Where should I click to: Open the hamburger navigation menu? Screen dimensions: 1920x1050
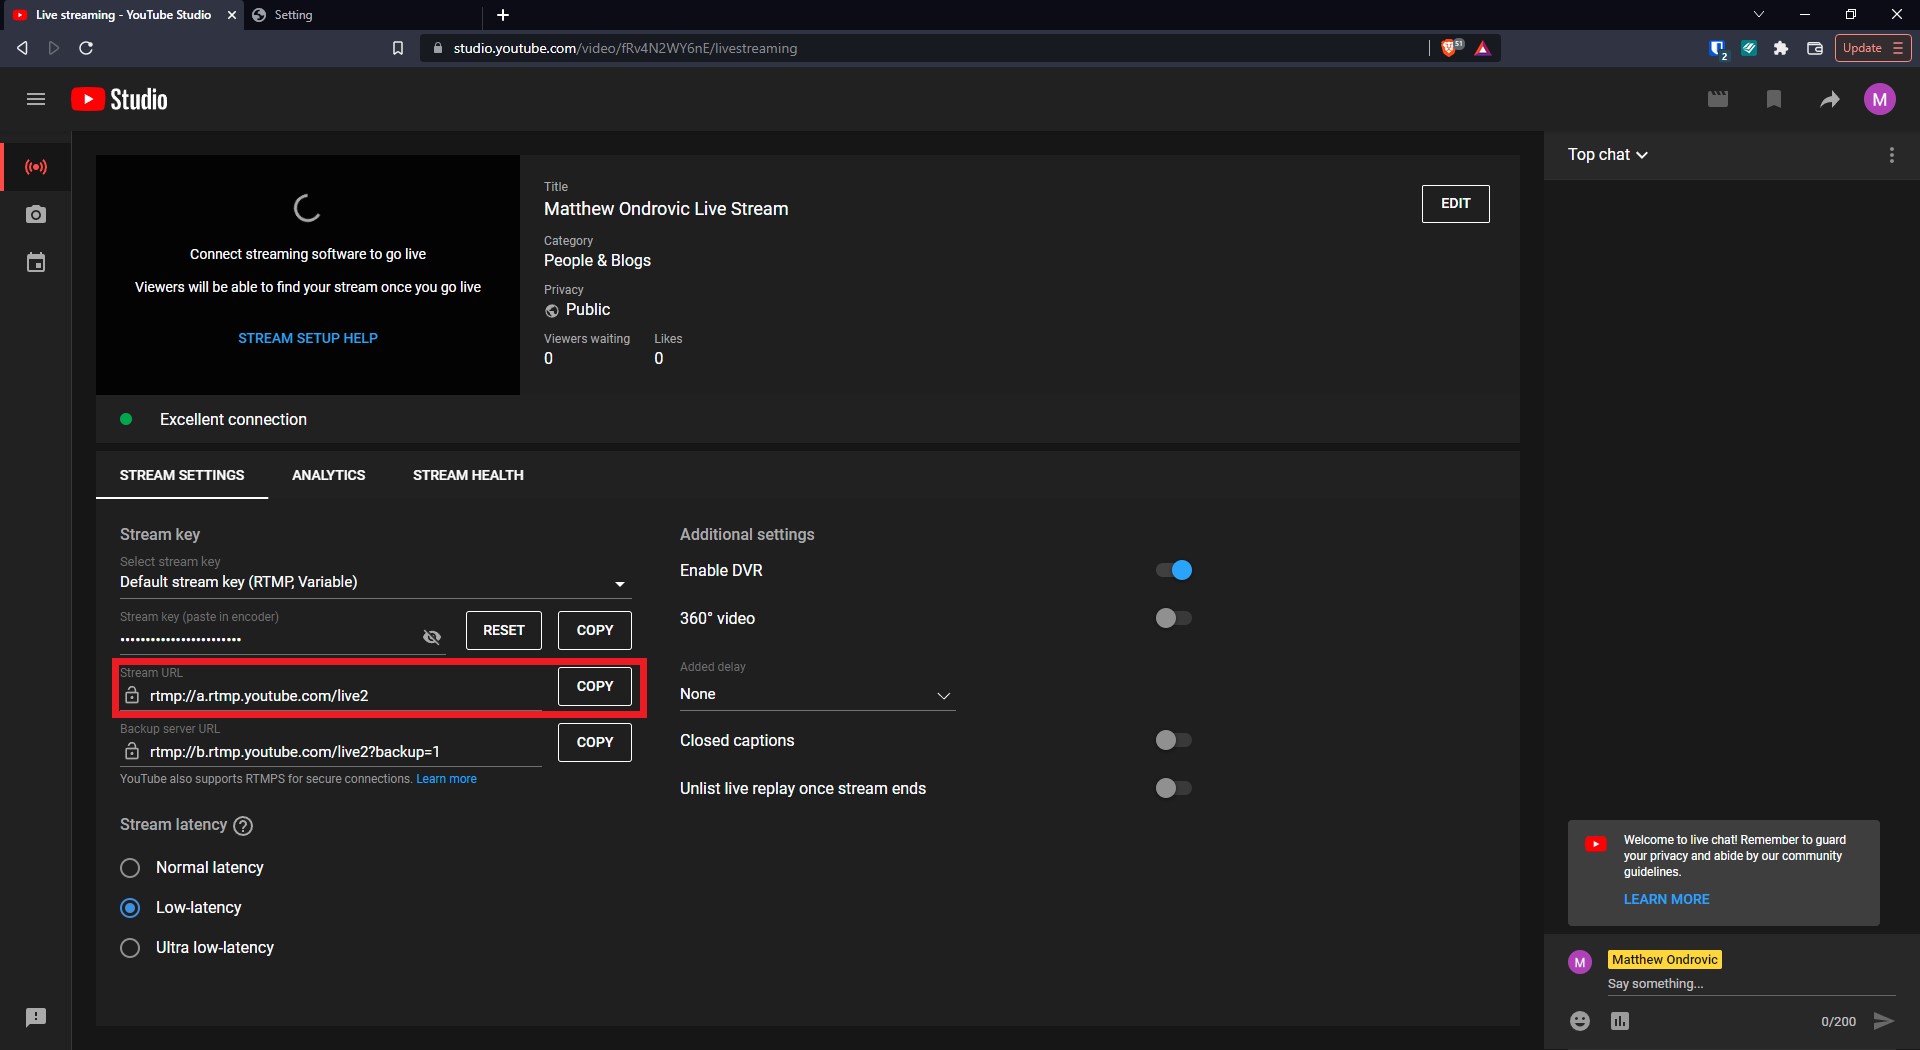36,99
